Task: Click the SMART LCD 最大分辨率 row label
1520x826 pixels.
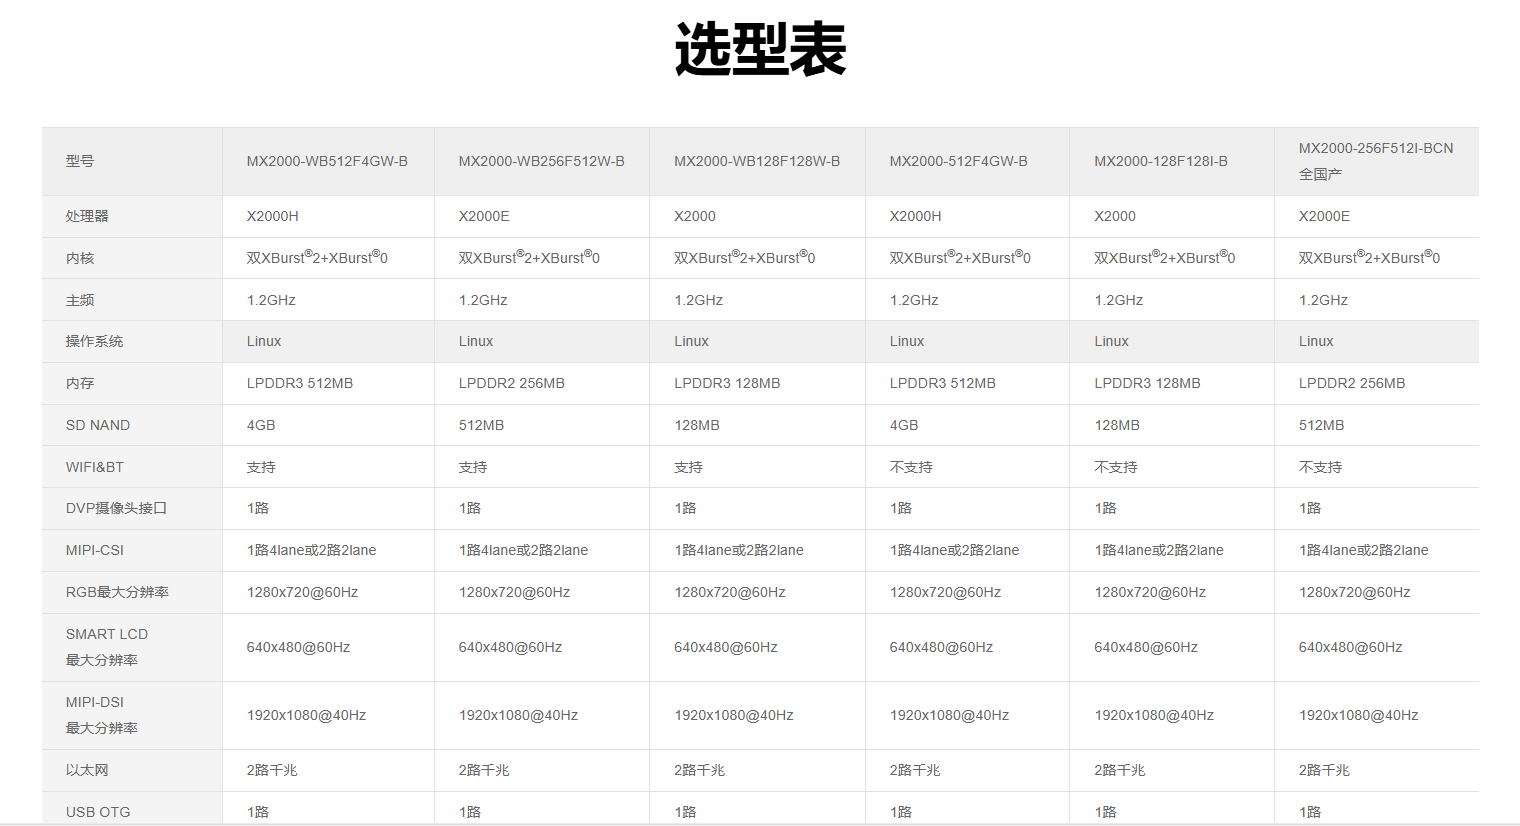Action: [x=106, y=647]
